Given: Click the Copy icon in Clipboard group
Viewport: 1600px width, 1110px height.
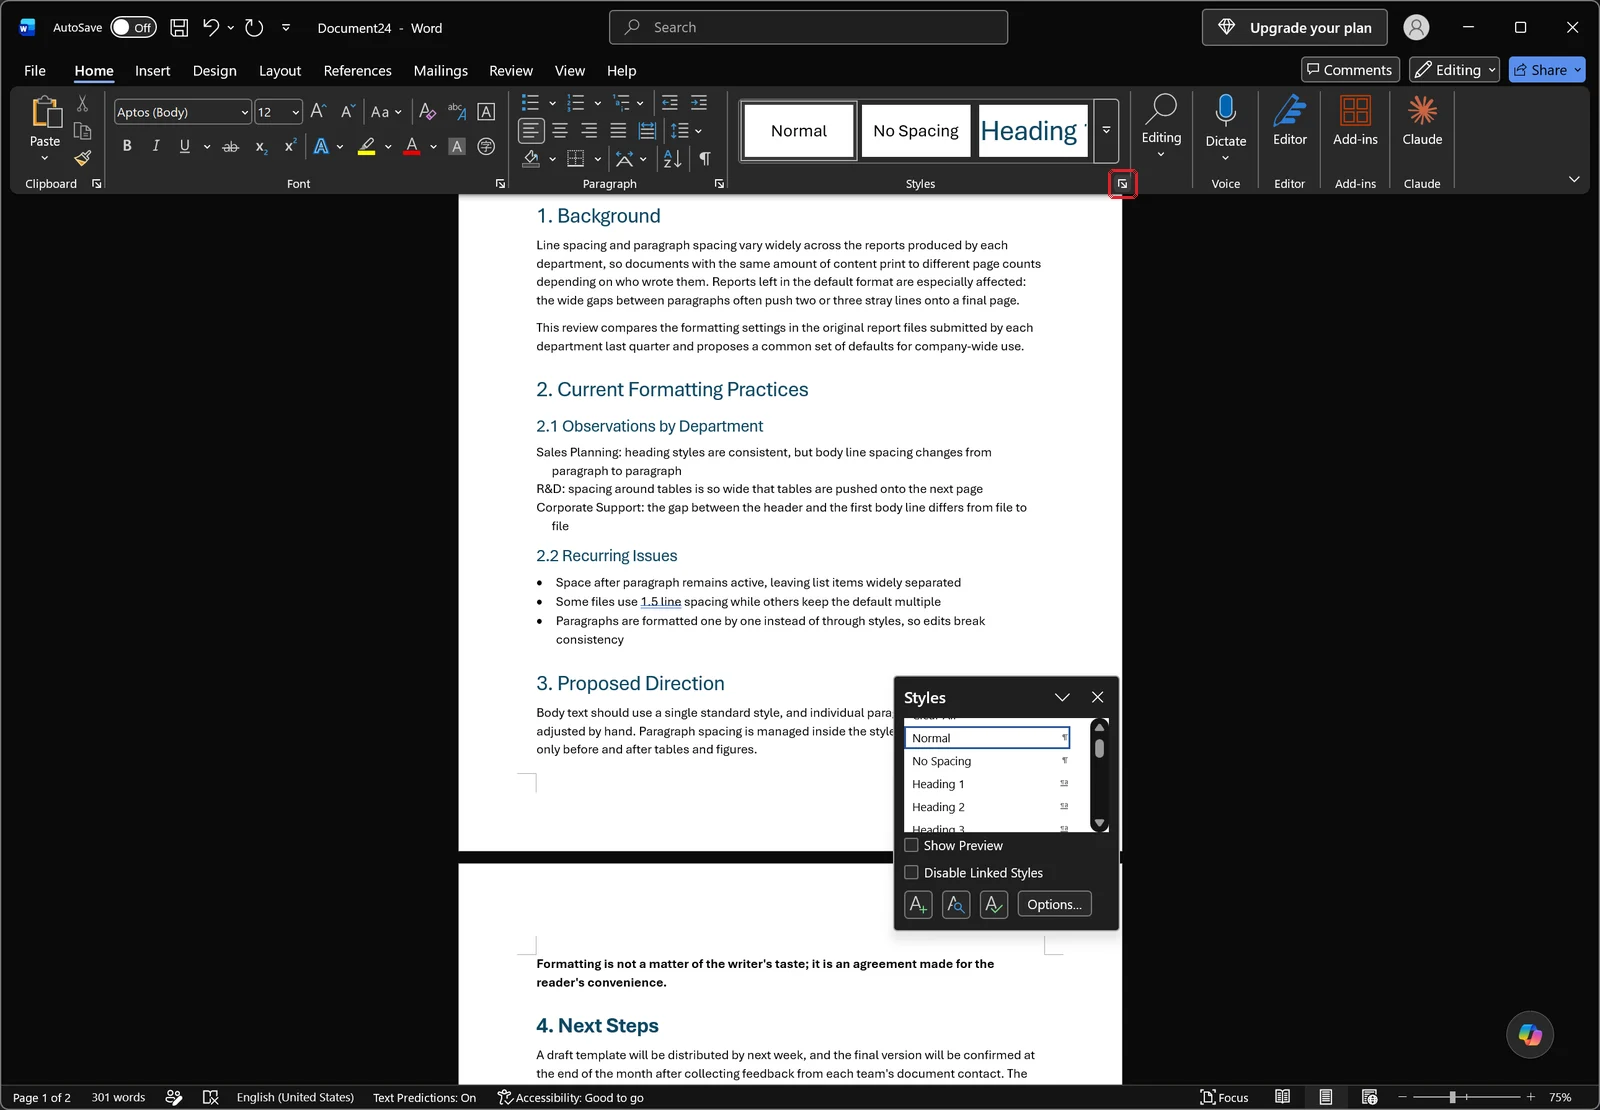Looking at the screenshot, I should click(x=82, y=131).
